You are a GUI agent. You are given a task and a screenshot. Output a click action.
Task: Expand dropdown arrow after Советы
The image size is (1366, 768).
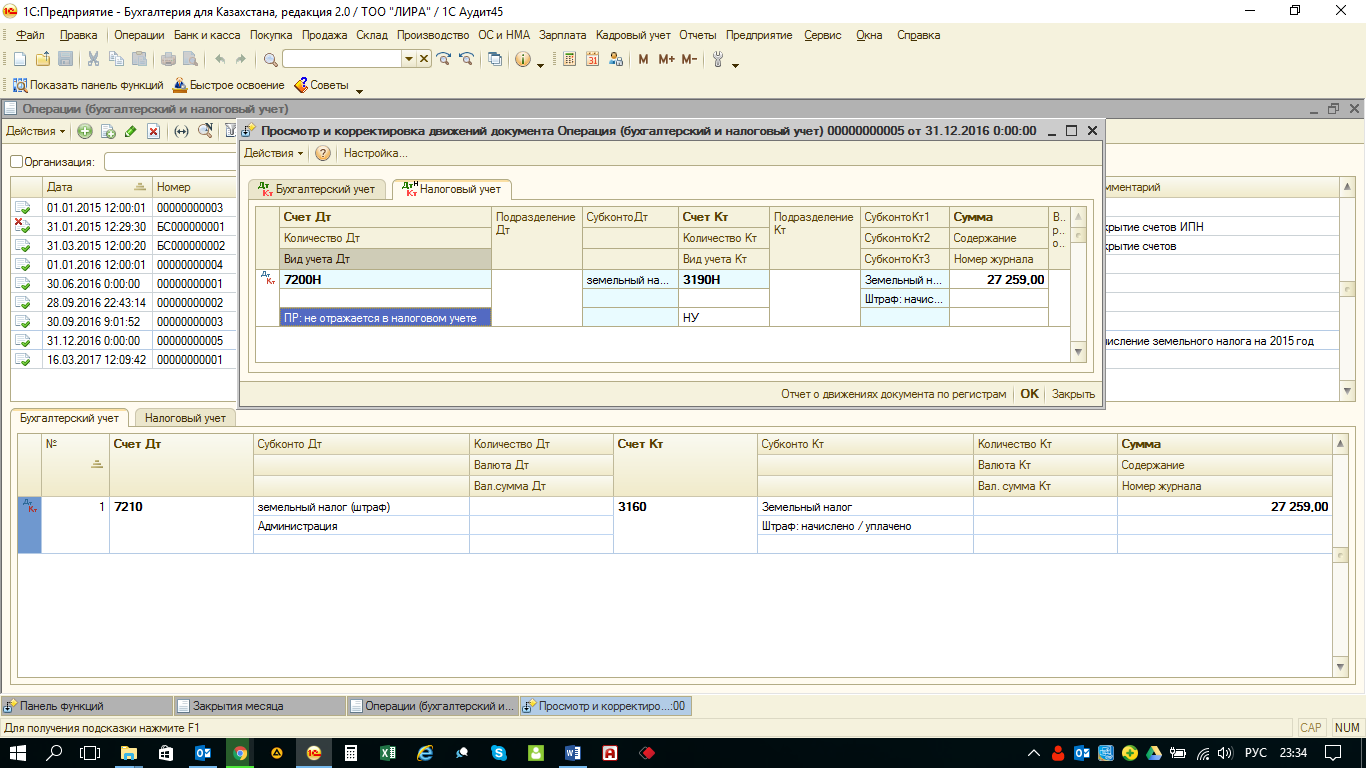359,91
